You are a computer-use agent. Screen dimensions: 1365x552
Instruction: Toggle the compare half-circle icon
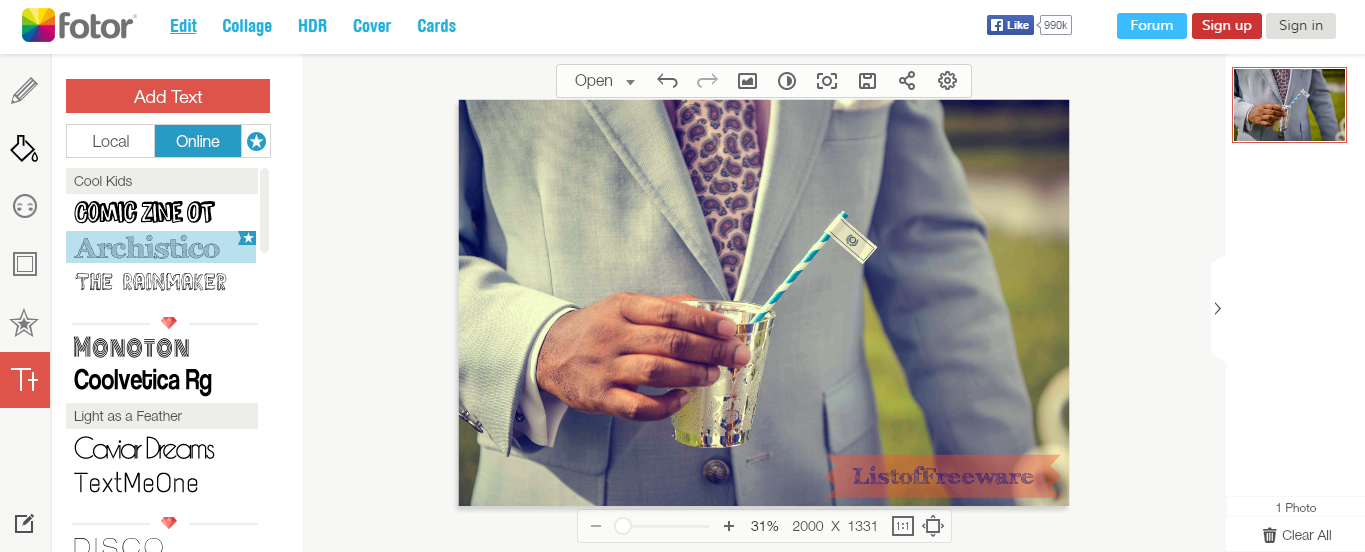[787, 81]
